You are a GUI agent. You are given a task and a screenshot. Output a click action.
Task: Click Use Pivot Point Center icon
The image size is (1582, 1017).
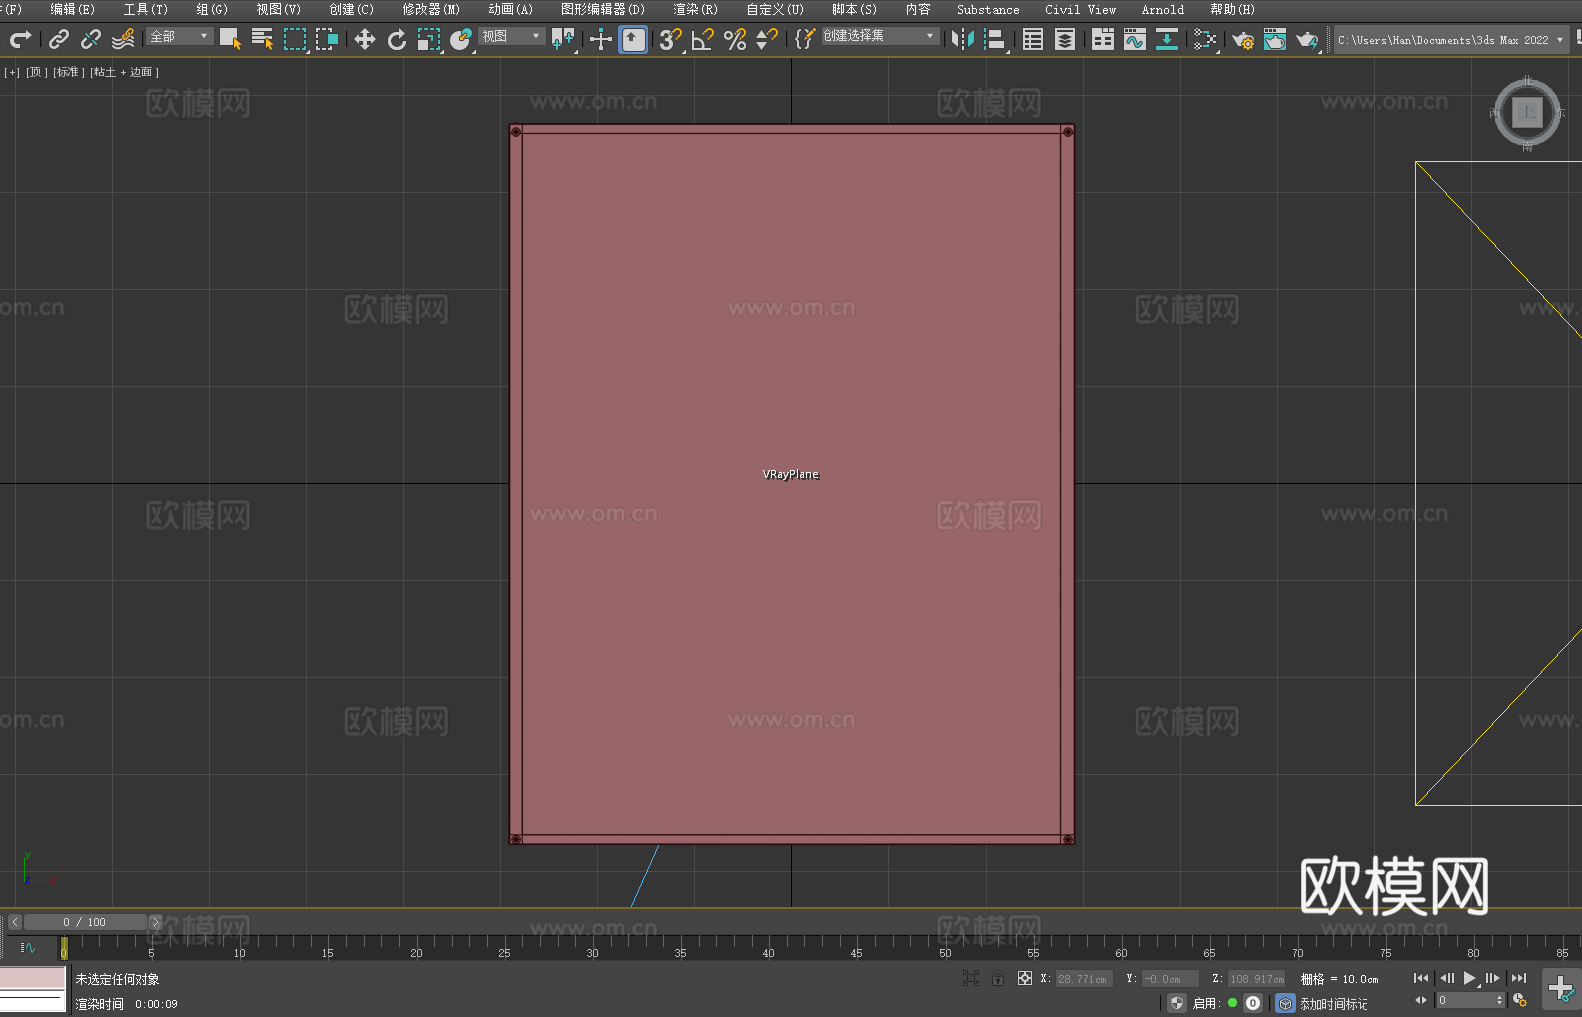pyautogui.click(x=563, y=39)
